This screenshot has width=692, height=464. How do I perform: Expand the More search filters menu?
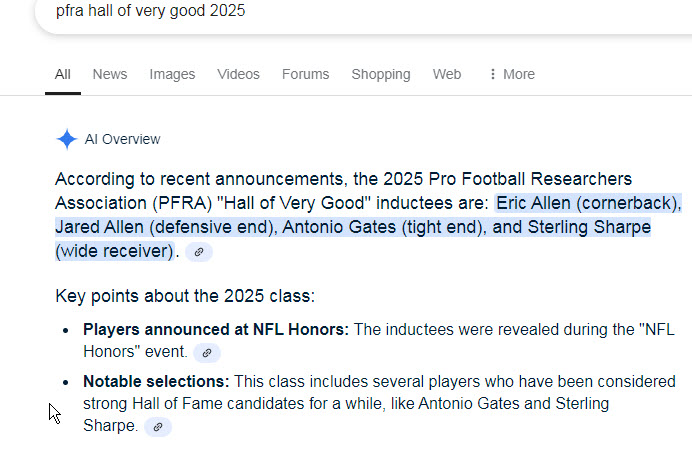click(x=511, y=74)
